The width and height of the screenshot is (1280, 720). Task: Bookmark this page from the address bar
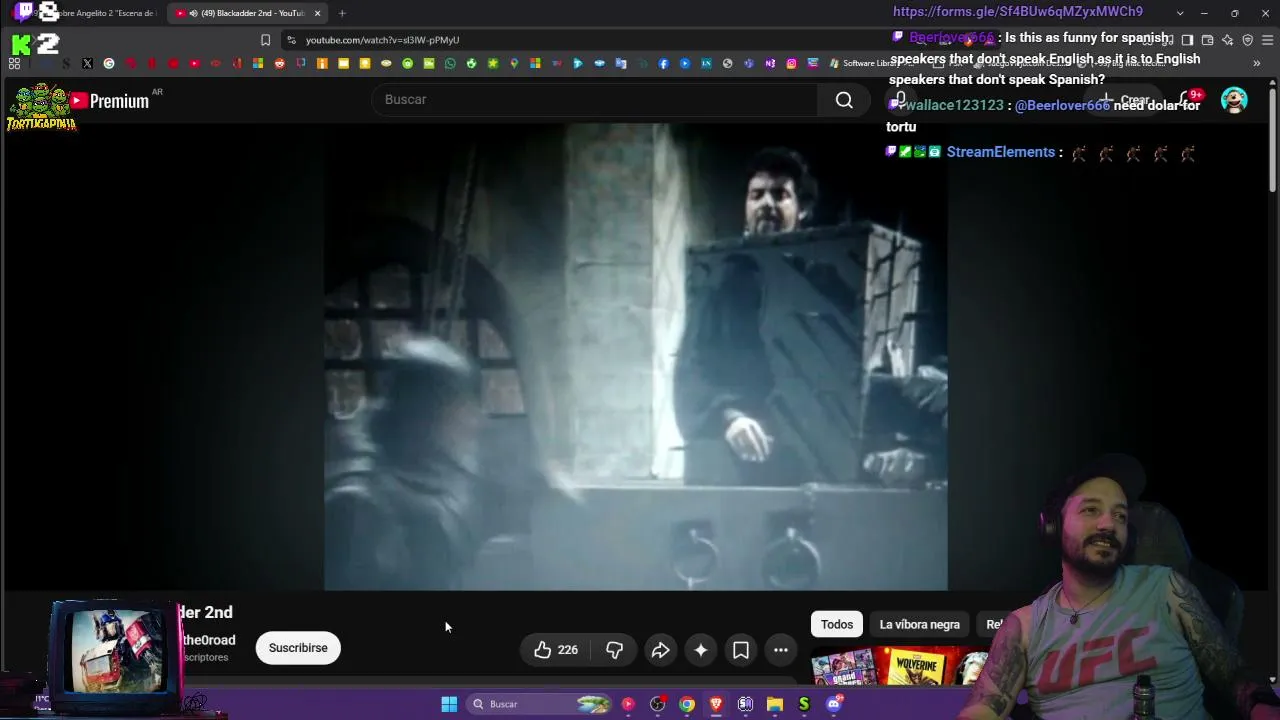click(265, 40)
